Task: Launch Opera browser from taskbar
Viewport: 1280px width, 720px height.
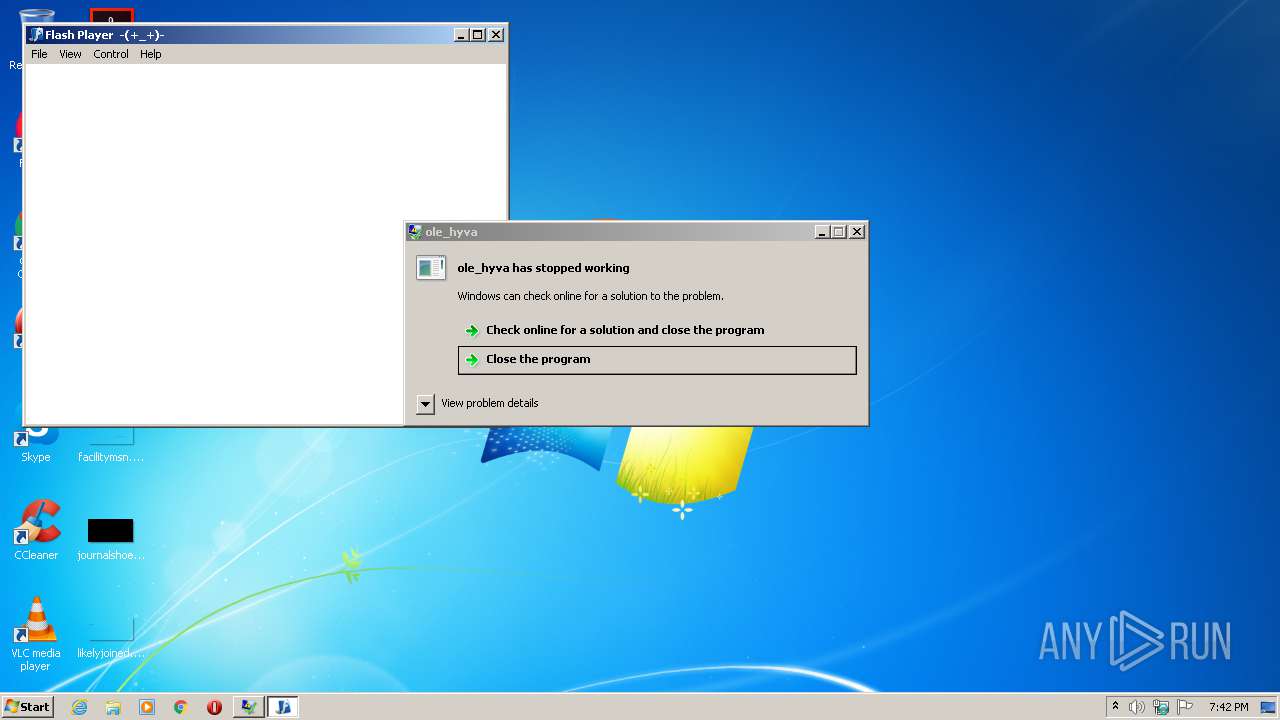Action: 214,707
